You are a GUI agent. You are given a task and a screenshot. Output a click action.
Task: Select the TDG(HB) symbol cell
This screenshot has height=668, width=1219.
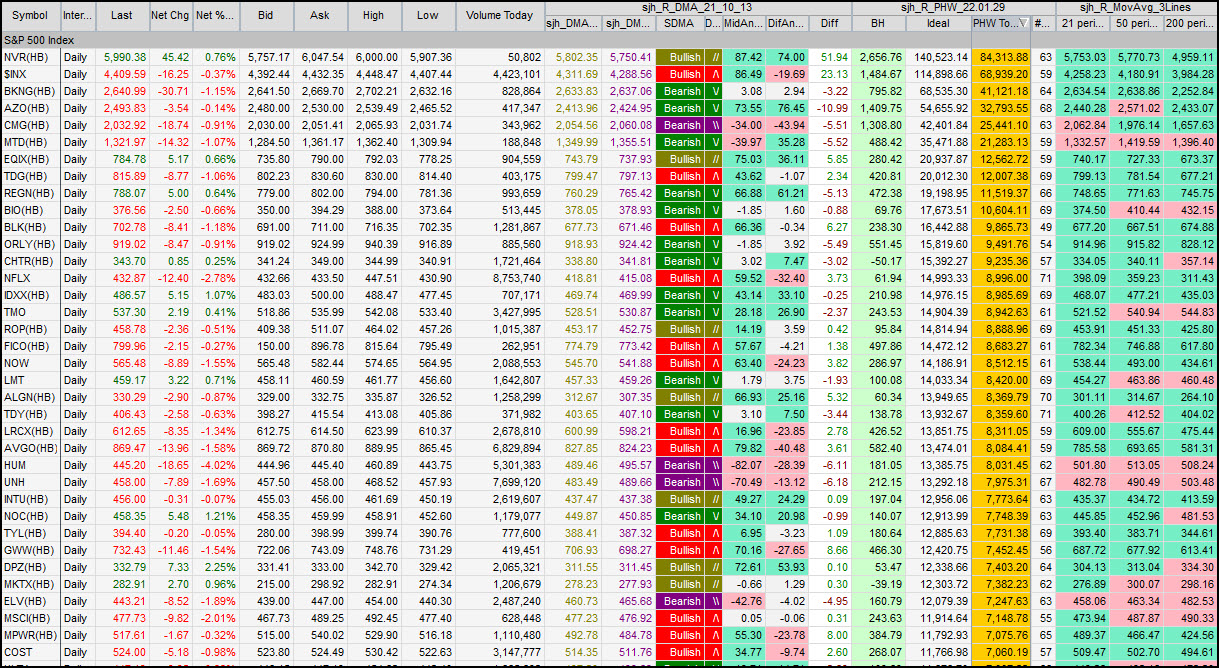(30, 176)
